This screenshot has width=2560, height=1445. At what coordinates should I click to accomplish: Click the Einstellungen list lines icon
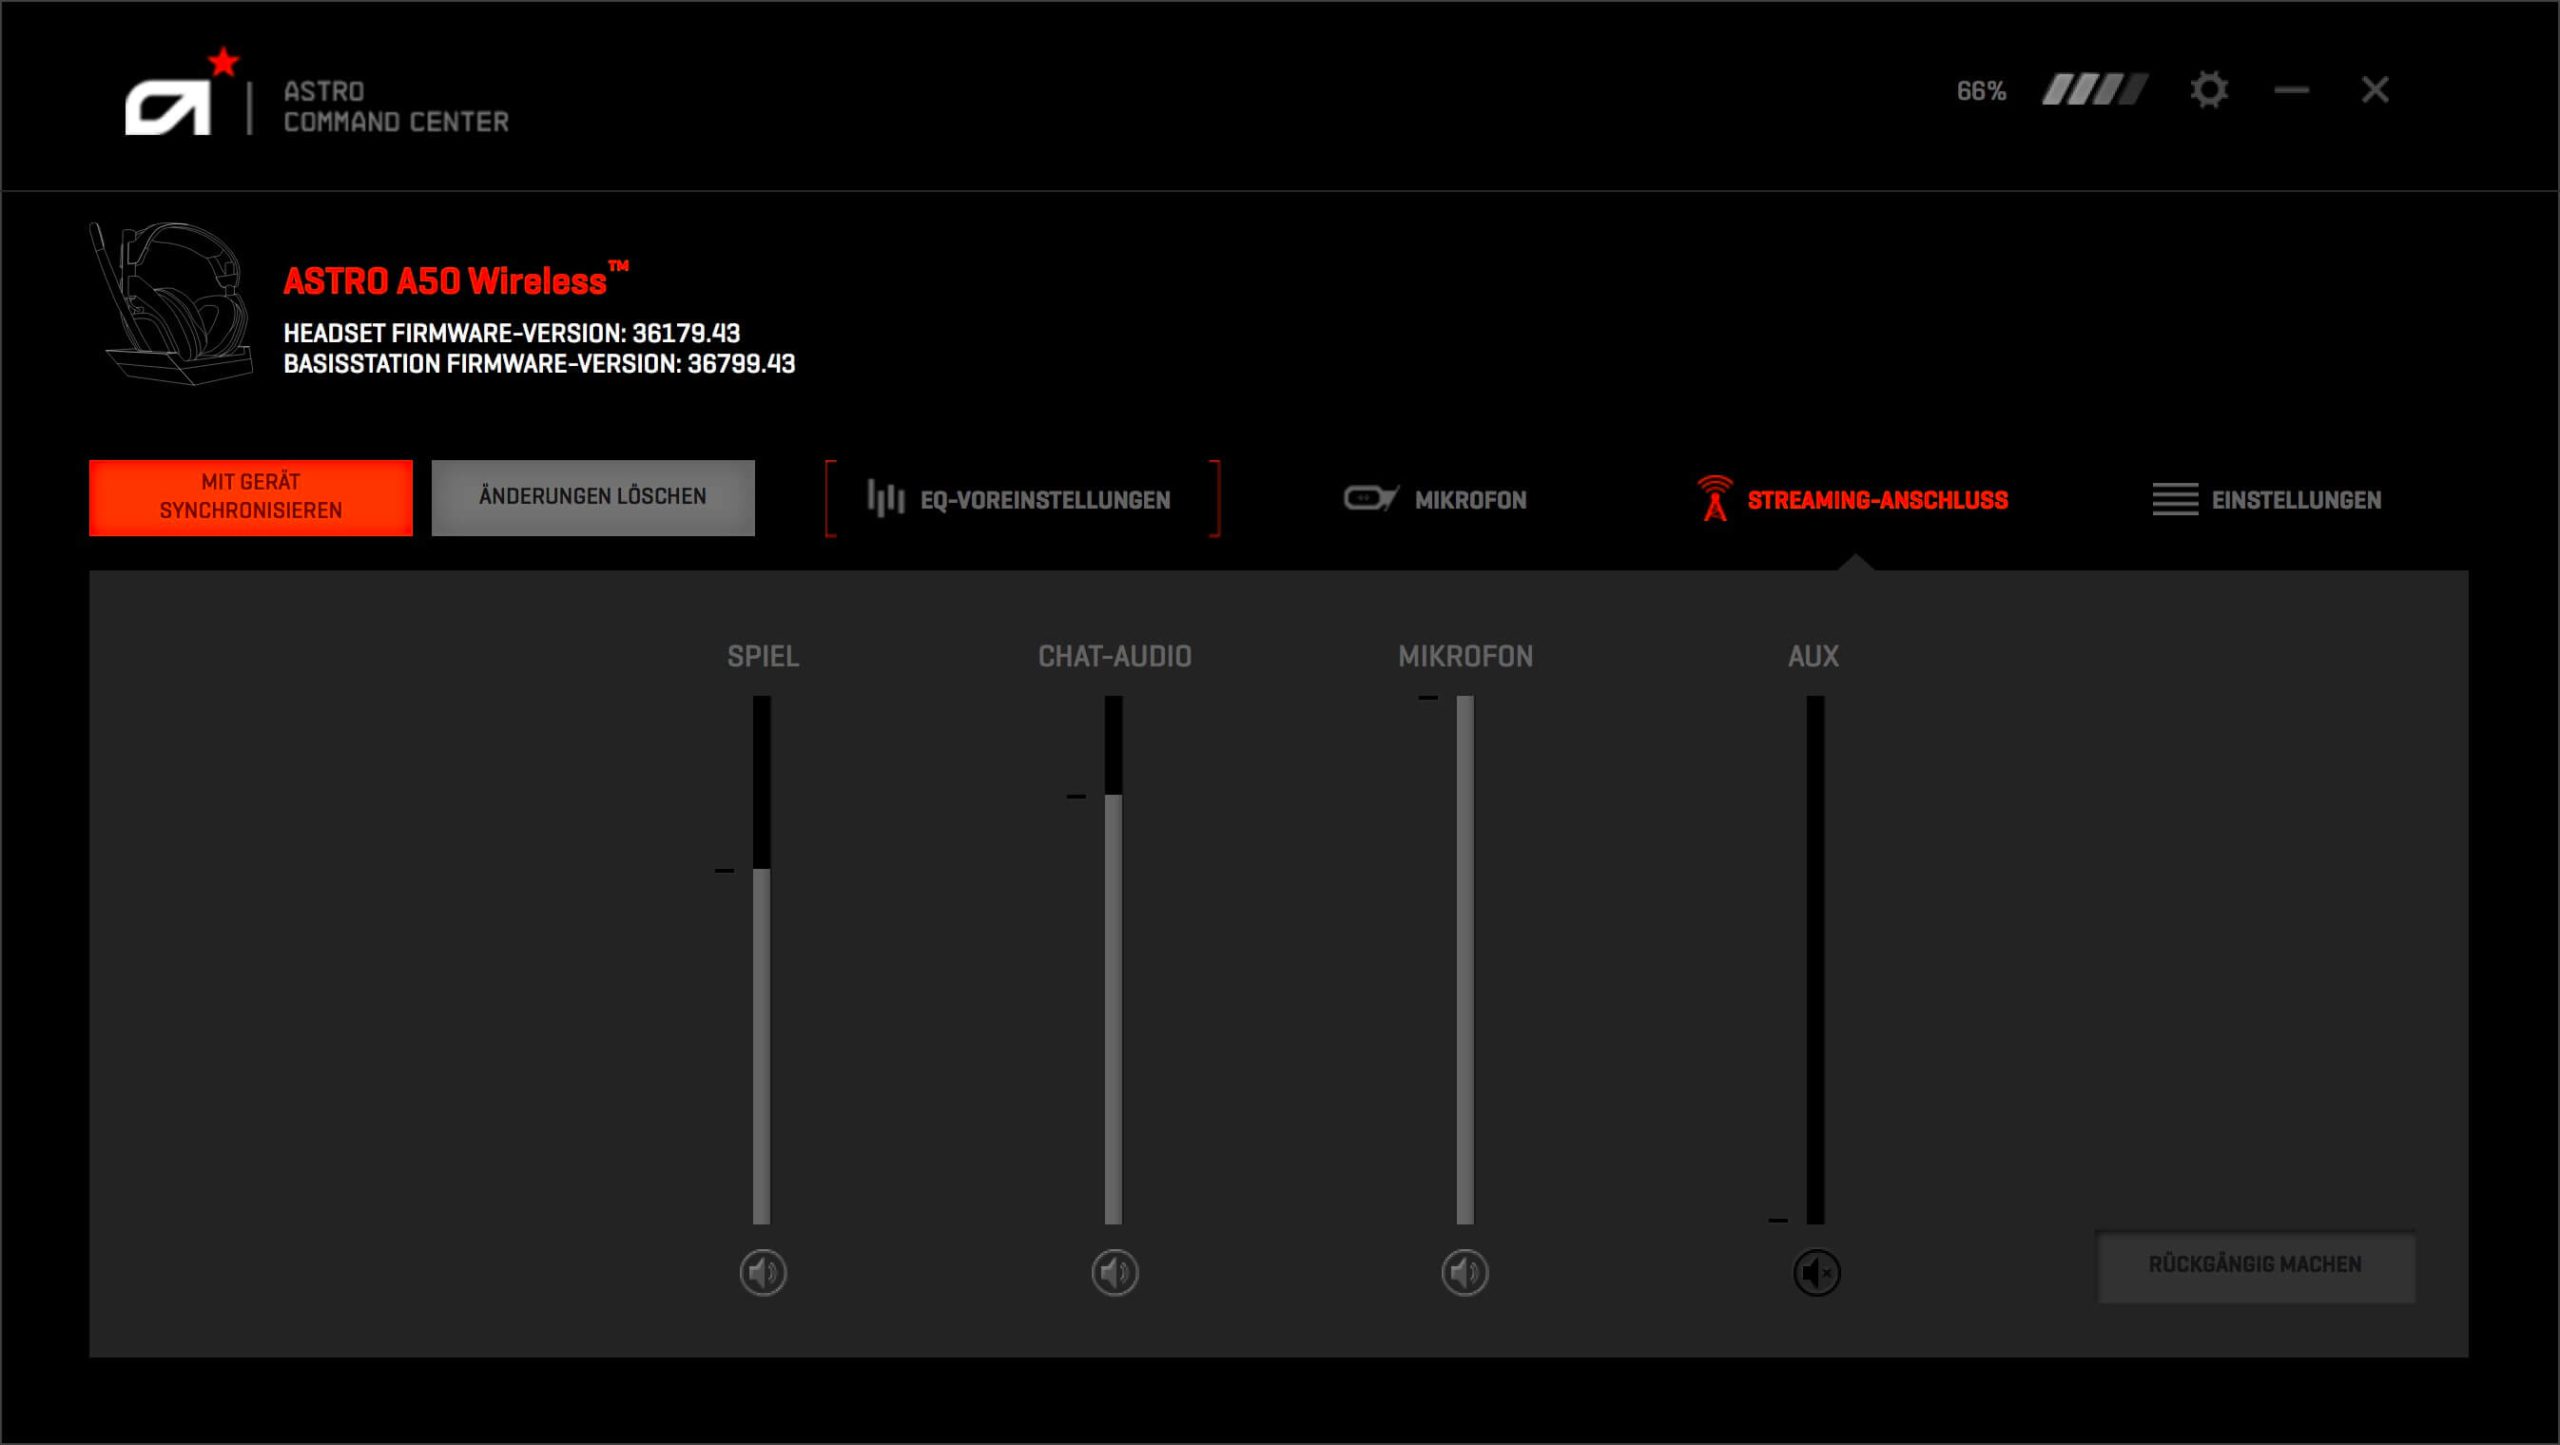click(2174, 498)
